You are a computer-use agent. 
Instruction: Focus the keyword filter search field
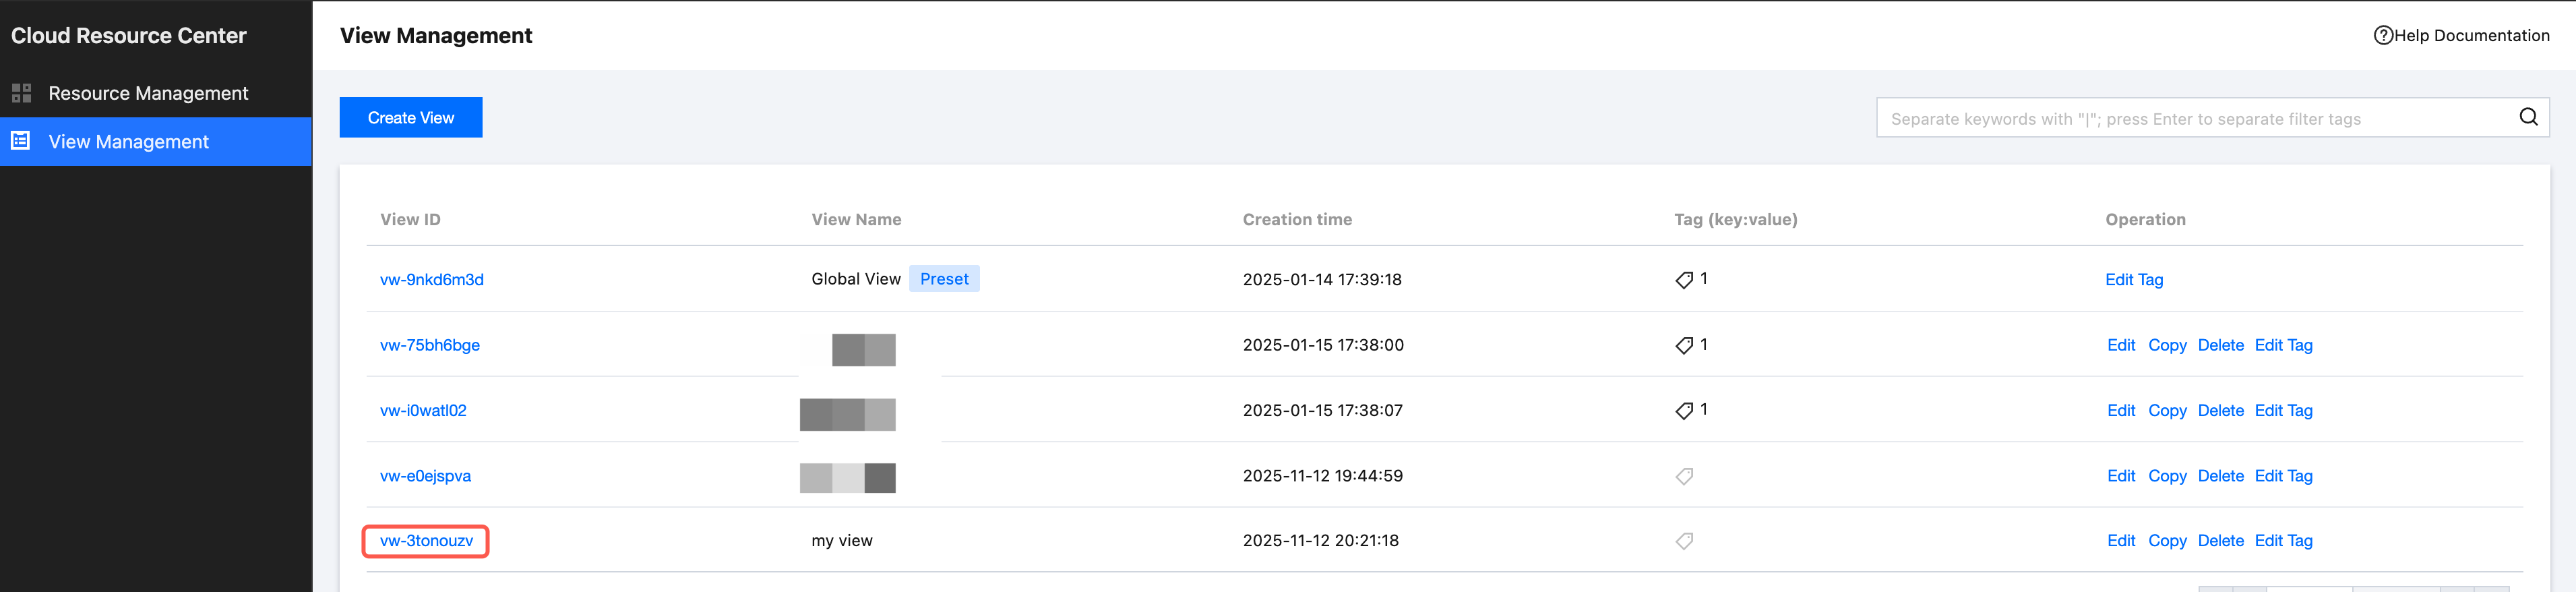click(2190, 119)
